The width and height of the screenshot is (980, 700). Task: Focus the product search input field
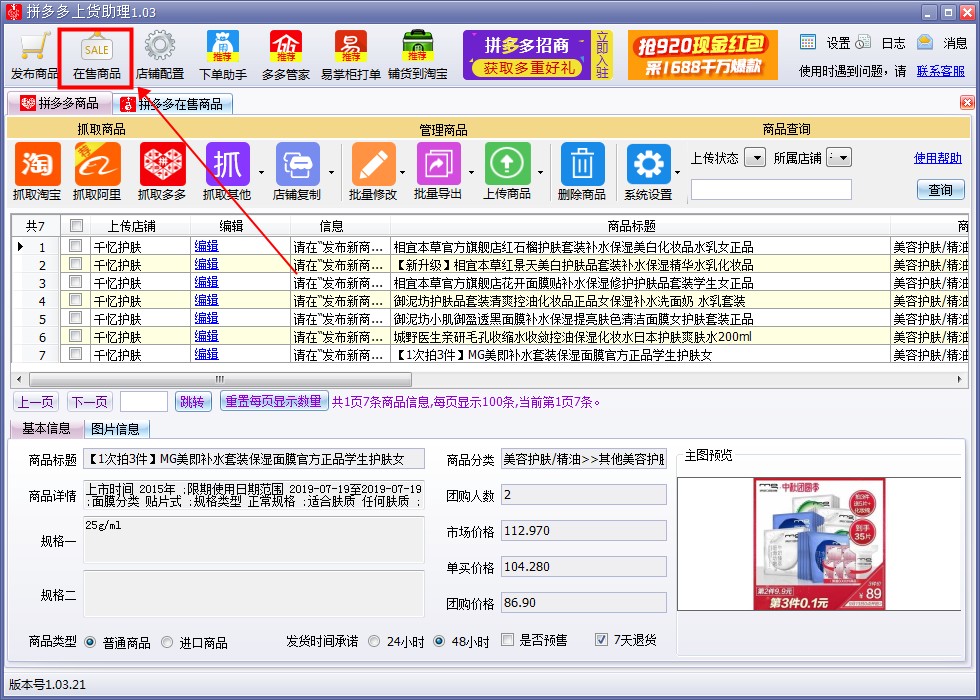click(771, 189)
